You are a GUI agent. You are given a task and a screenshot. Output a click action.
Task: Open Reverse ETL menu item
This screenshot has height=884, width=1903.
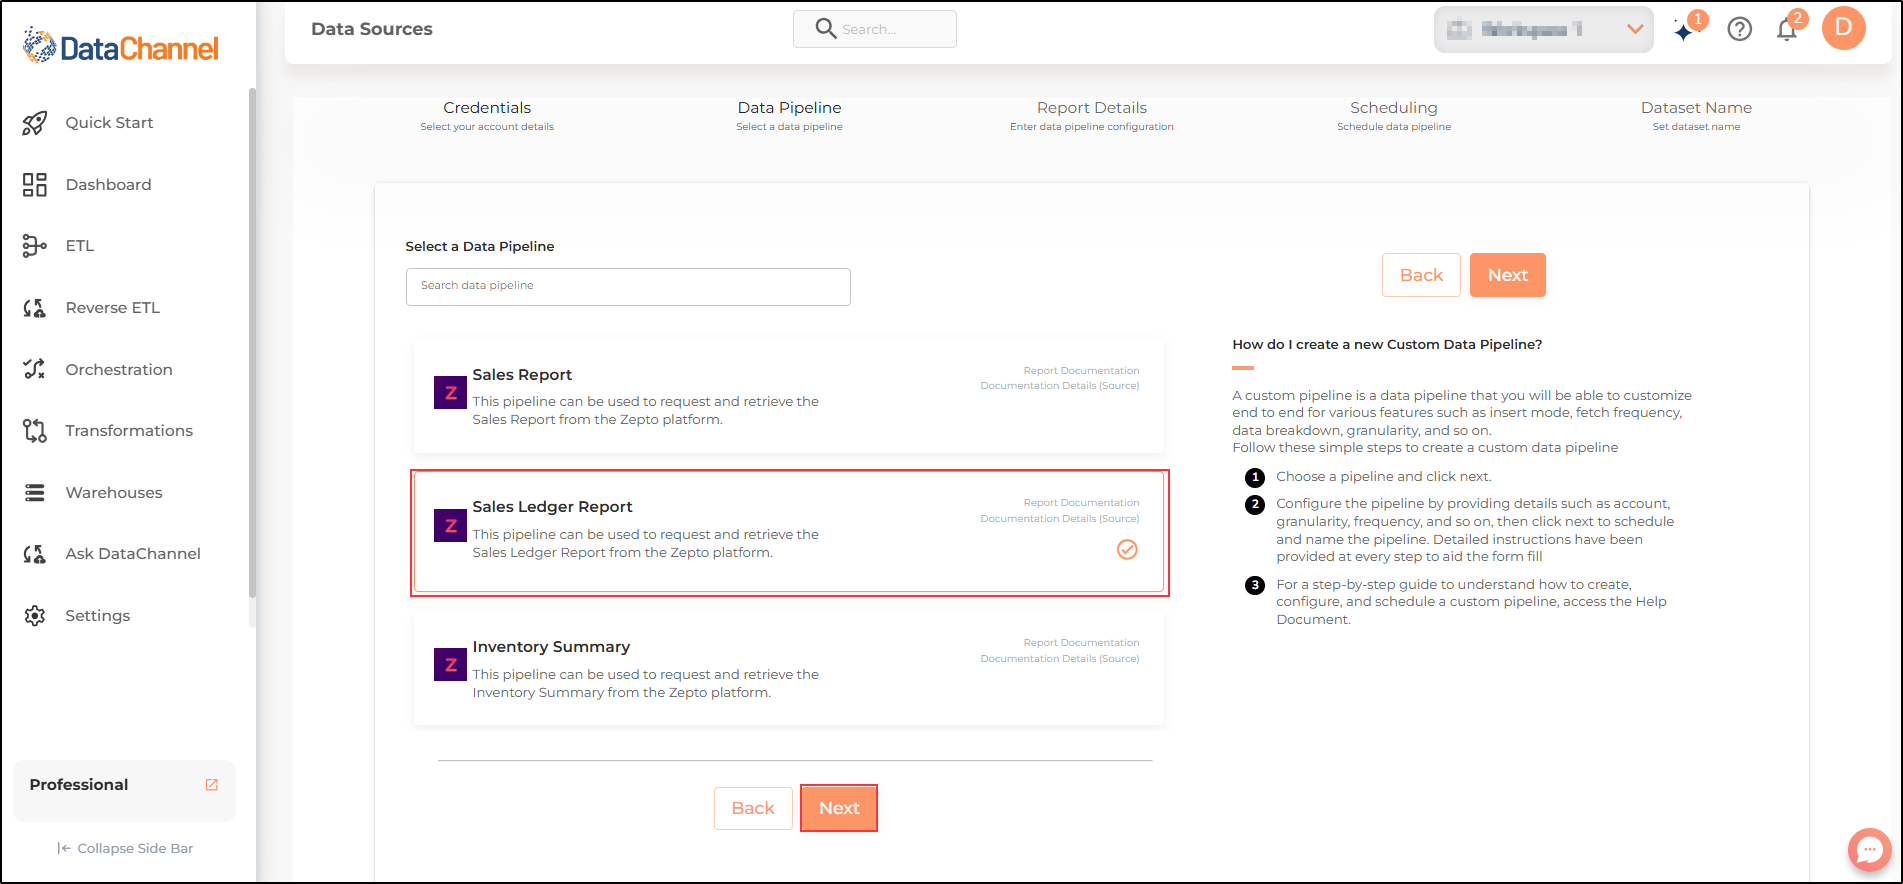click(x=112, y=308)
